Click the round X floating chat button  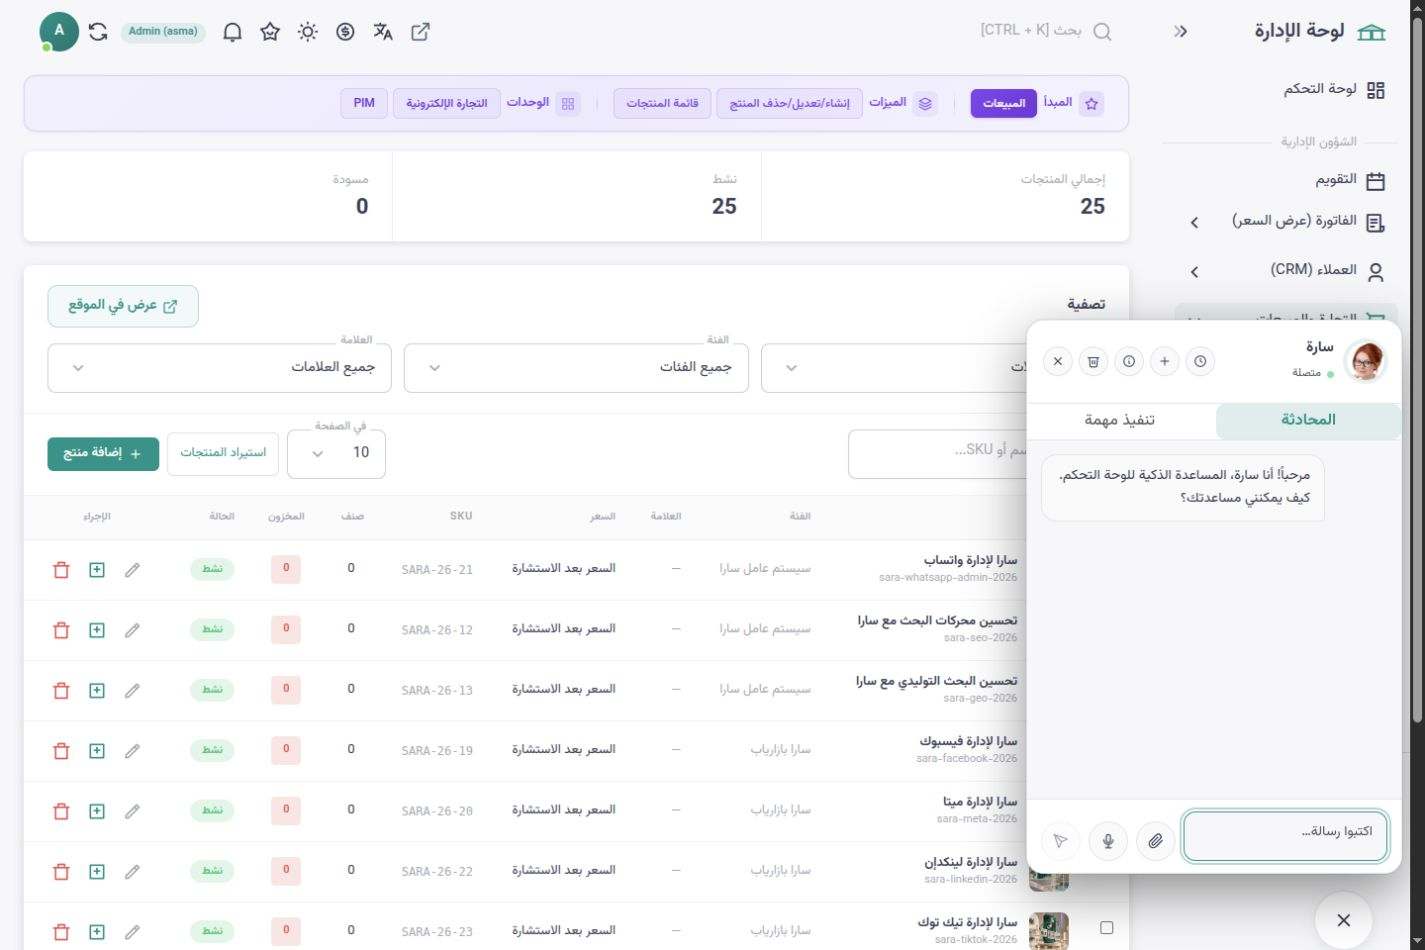[1343, 920]
